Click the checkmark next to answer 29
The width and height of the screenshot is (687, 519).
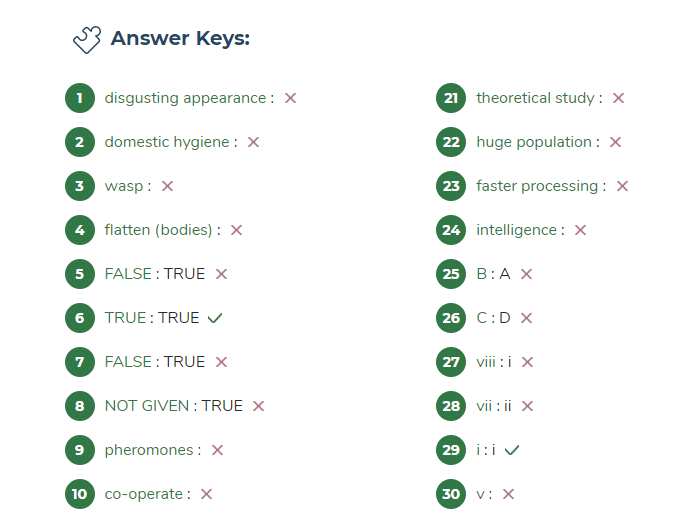click(512, 450)
